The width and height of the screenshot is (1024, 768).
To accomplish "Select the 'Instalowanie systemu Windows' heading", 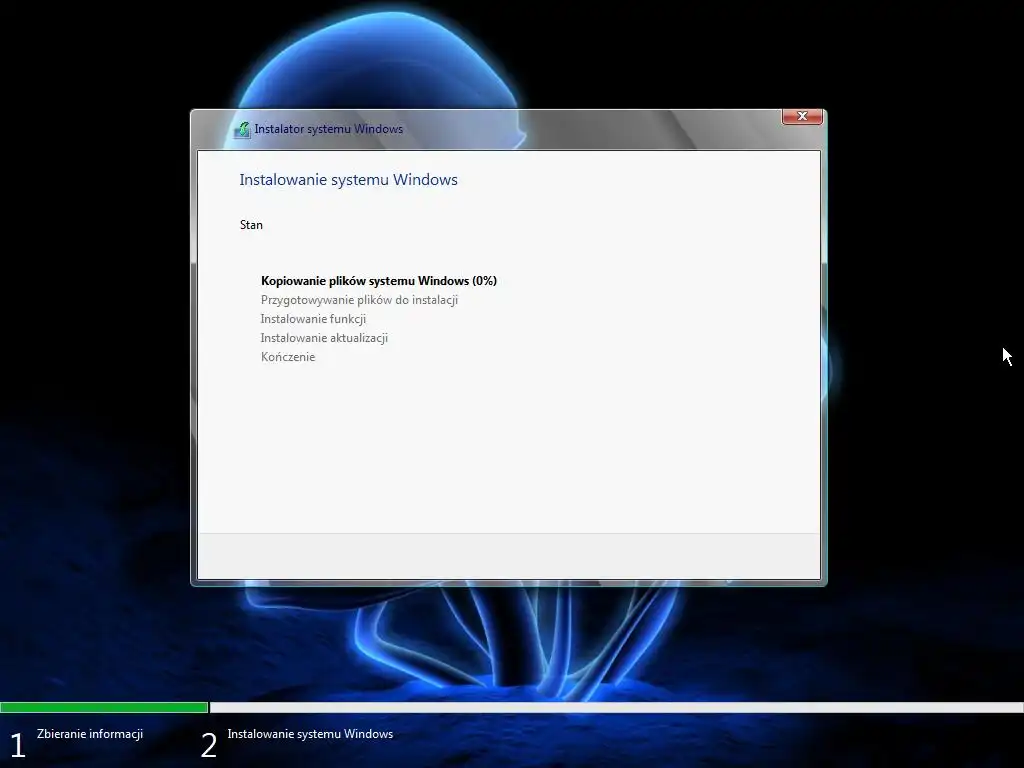I will point(348,180).
